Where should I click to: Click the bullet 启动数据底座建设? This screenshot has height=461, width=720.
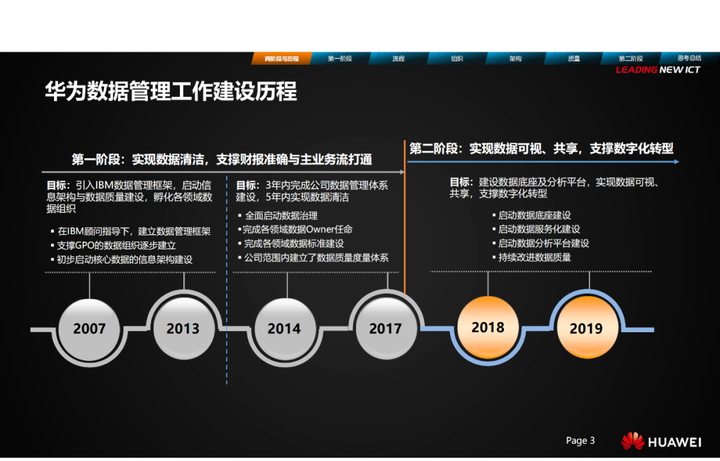tap(532, 215)
